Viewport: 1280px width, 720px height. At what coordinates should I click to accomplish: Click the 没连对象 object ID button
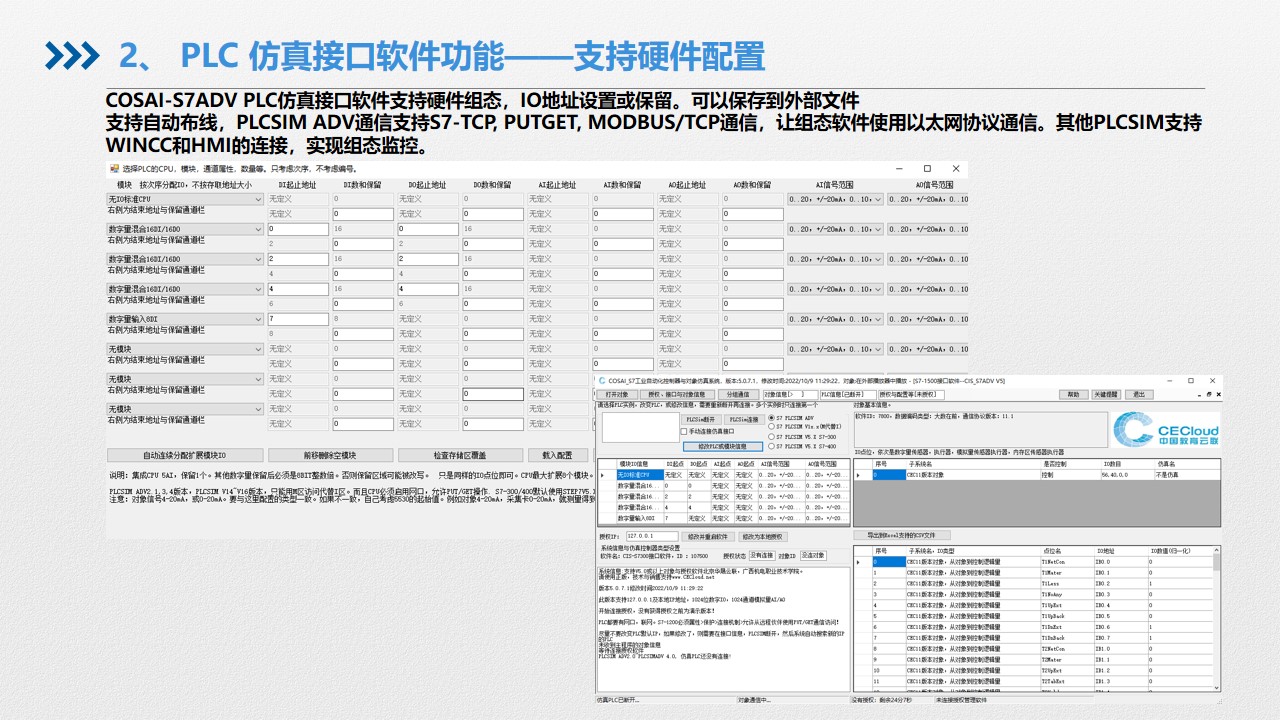(814, 555)
